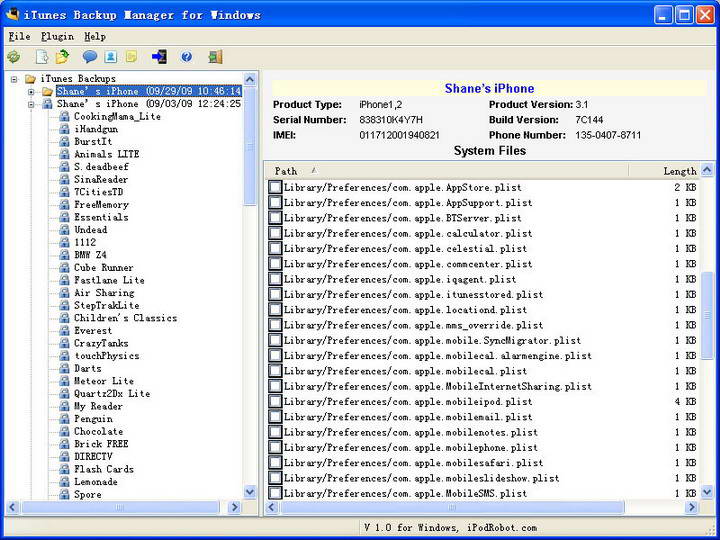Click the backup tree vertical scrollbar thumb
The image size is (720, 540).
click(x=250, y=146)
